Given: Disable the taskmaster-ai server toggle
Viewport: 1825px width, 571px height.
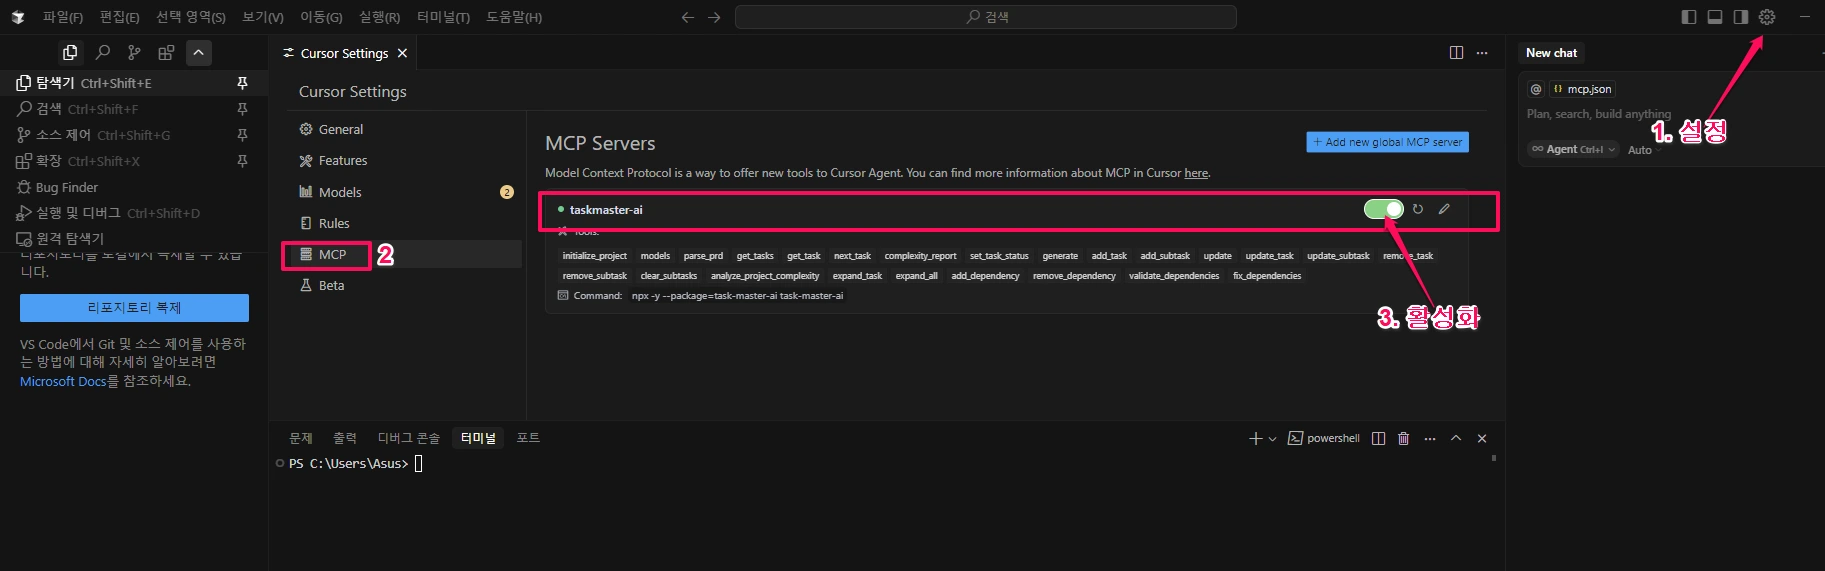Looking at the screenshot, I should tap(1384, 209).
